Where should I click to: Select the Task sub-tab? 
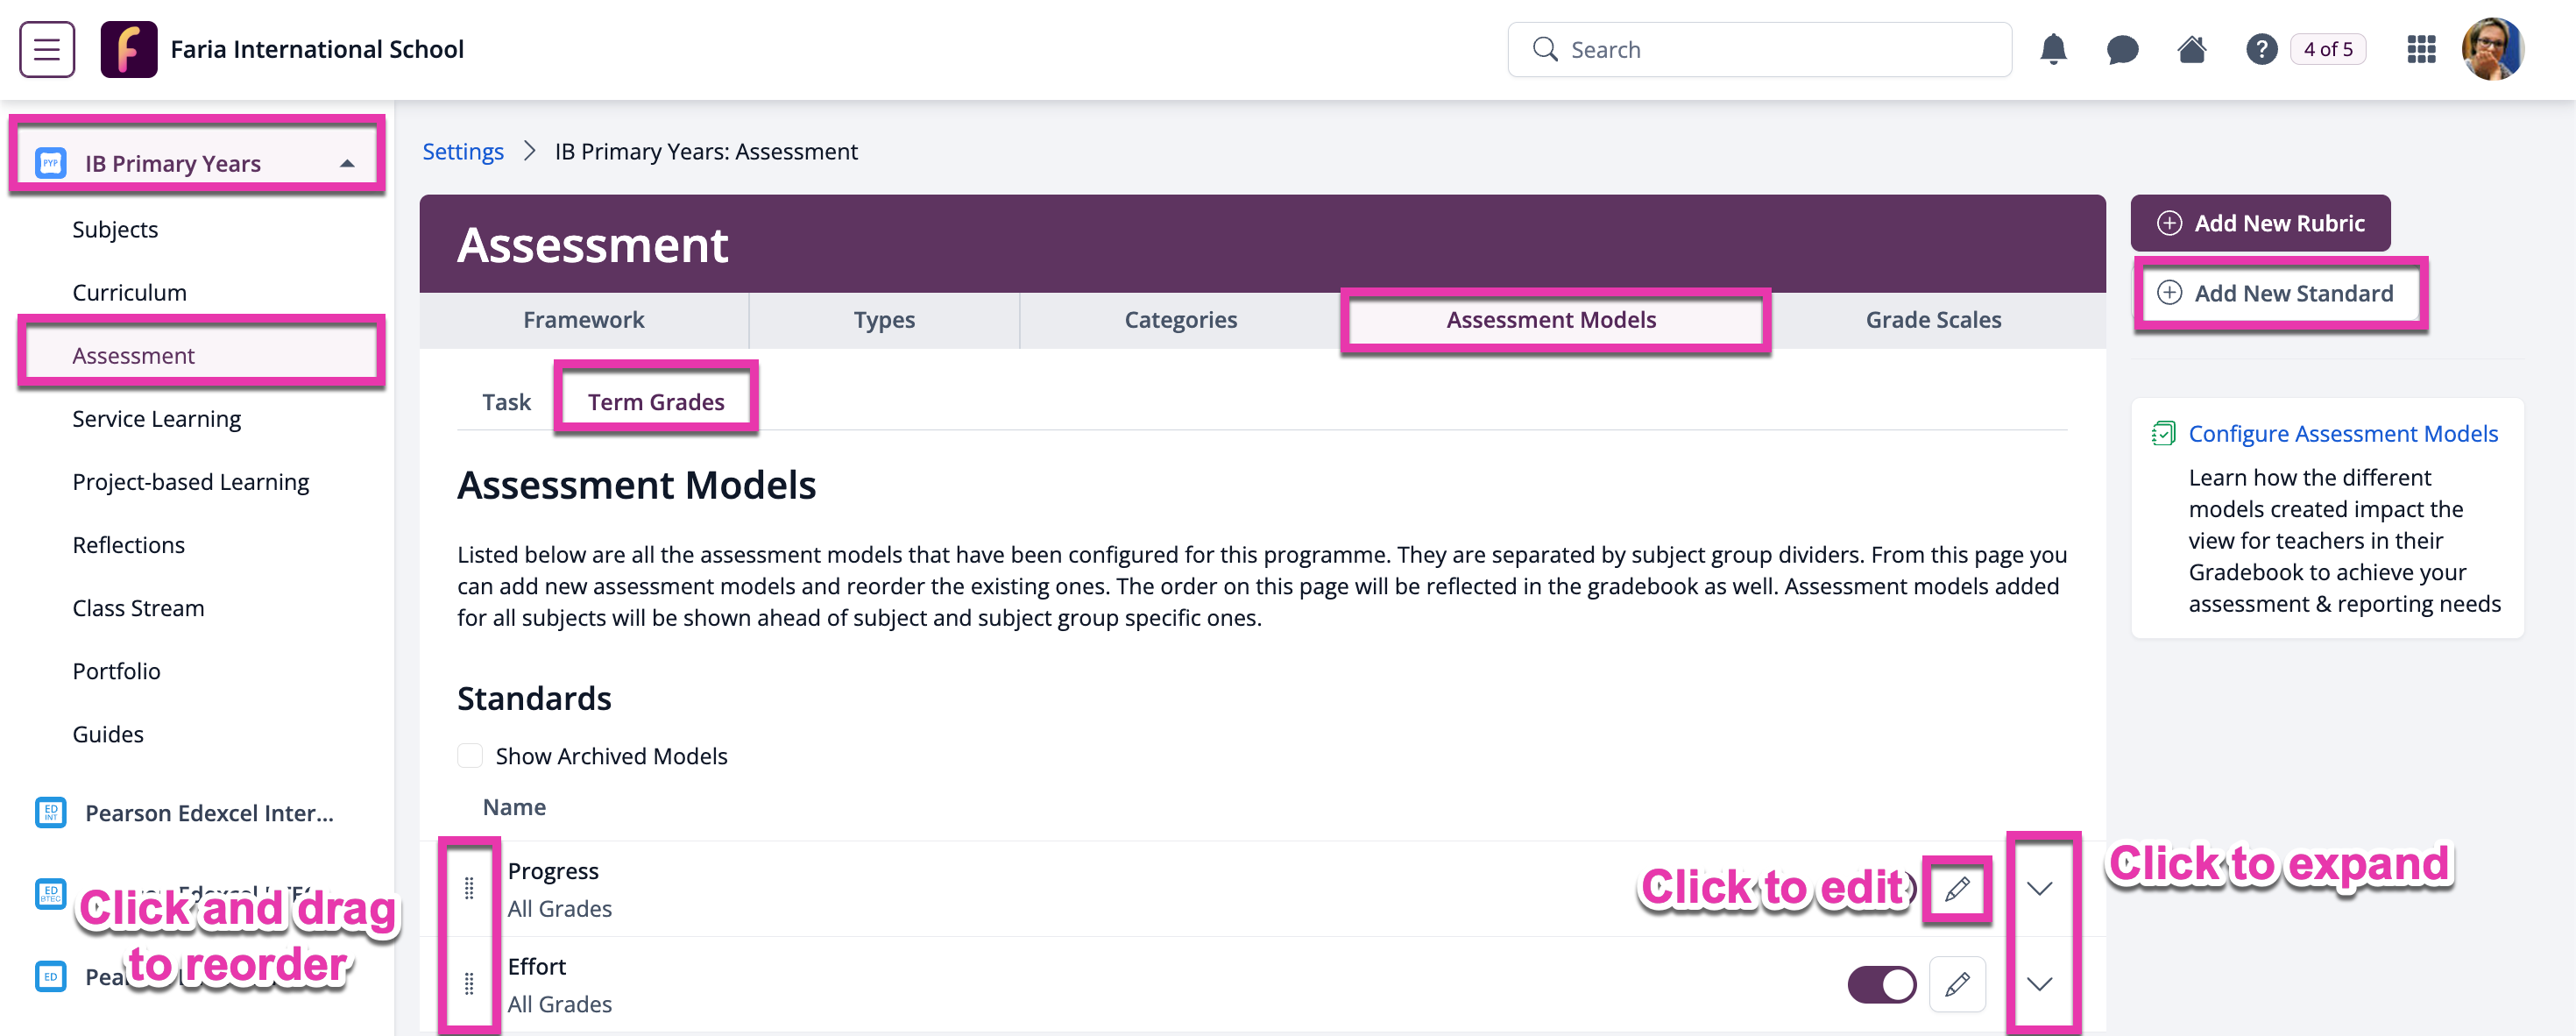(506, 402)
